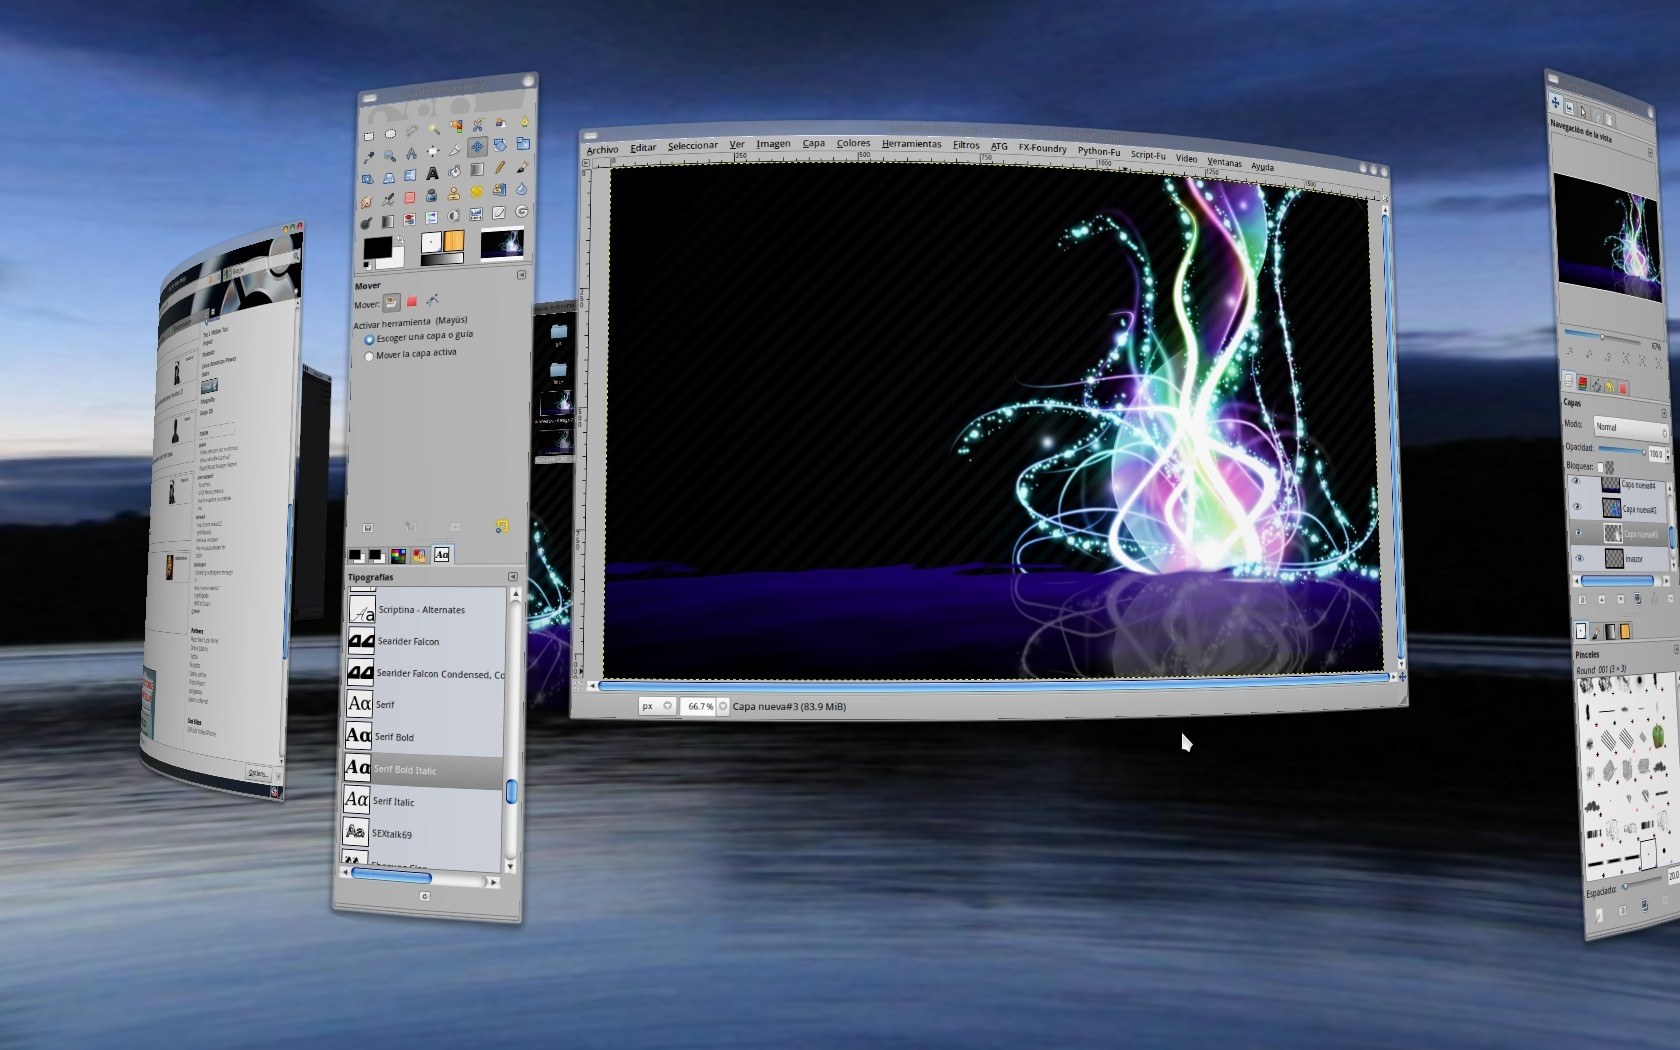Select the Scissors Select tool
The height and width of the screenshot is (1050, 1680).
(478, 125)
